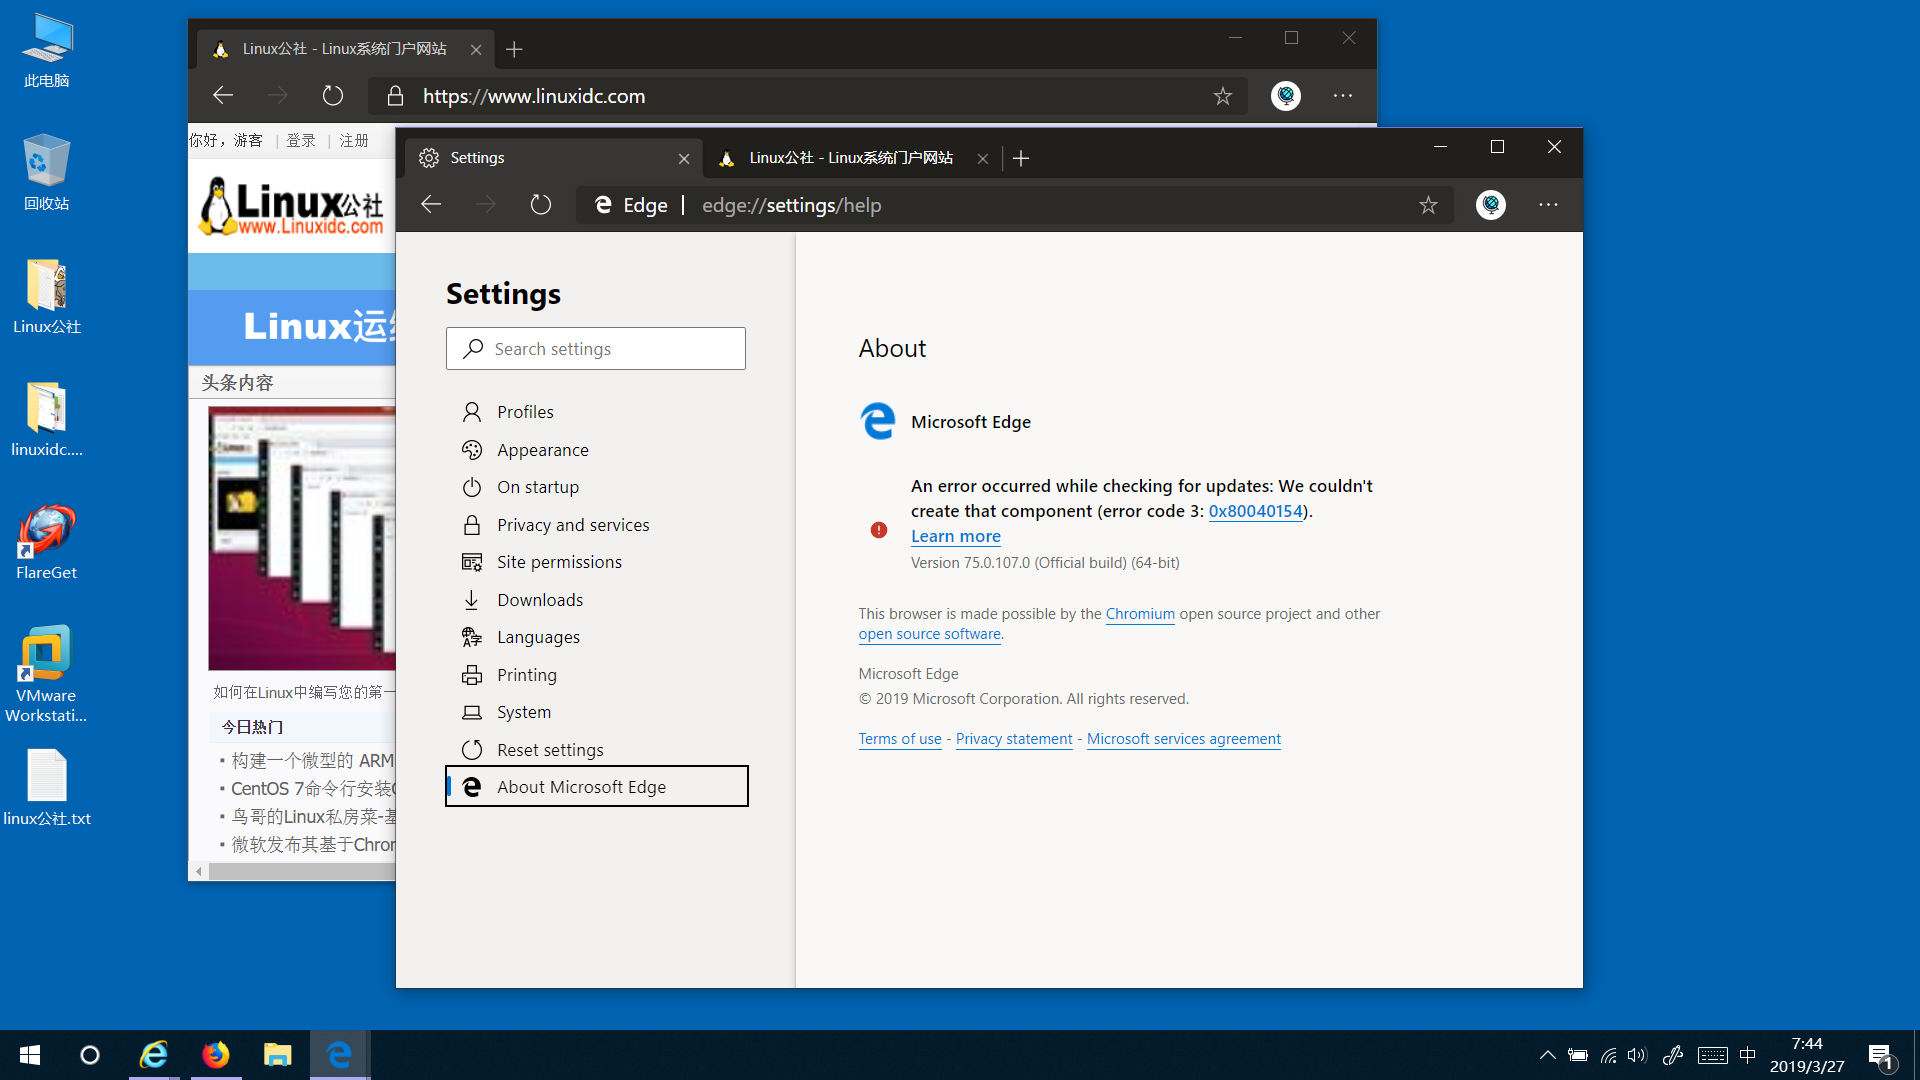Open Reset settings section
The width and height of the screenshot is (1920, 1080).
(596, 750)
